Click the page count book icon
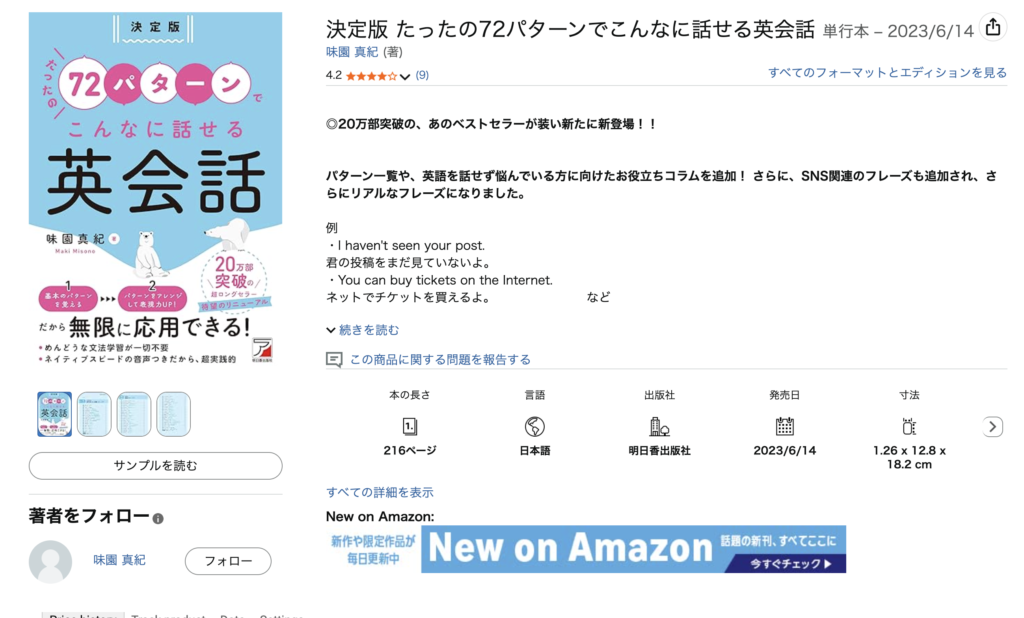Viewport: 1024px width, 618px height. [409, 427]
